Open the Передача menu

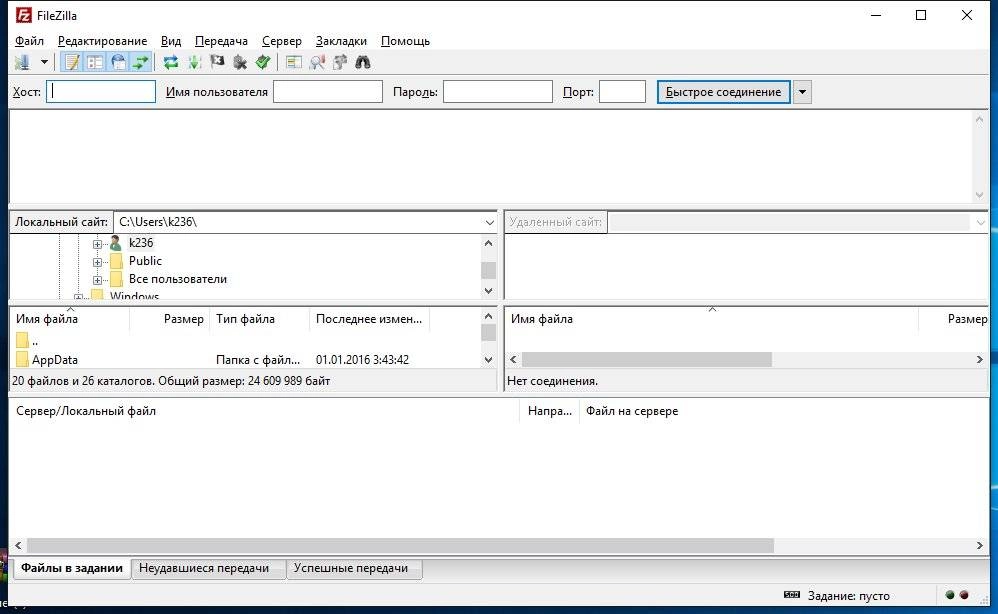[221, 41]
